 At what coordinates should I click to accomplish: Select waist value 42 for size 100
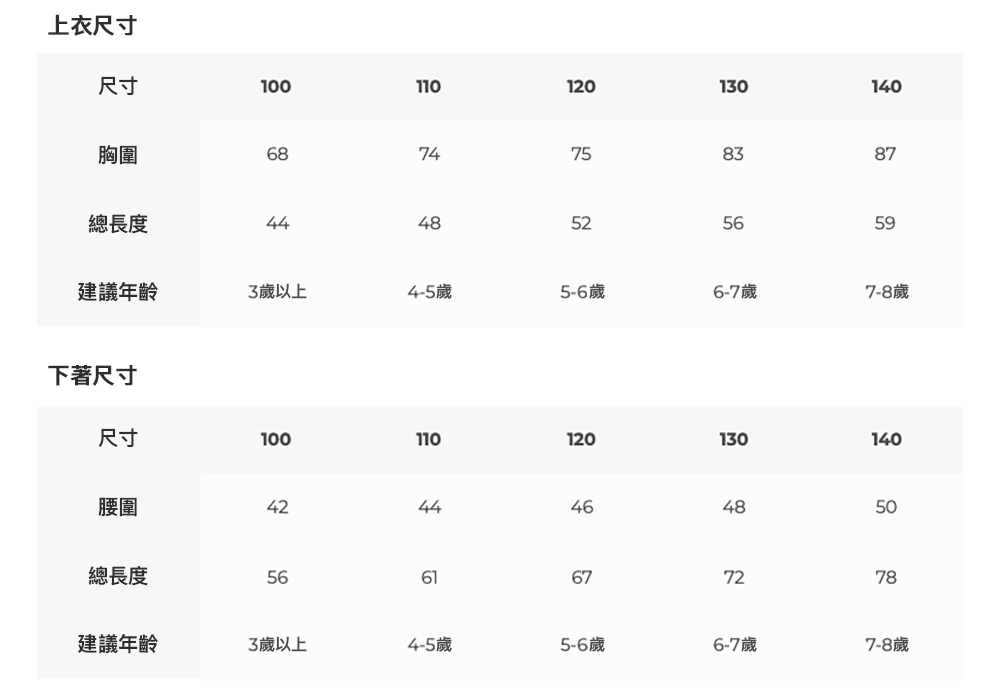pyautogui.click(x=277, y=507)
